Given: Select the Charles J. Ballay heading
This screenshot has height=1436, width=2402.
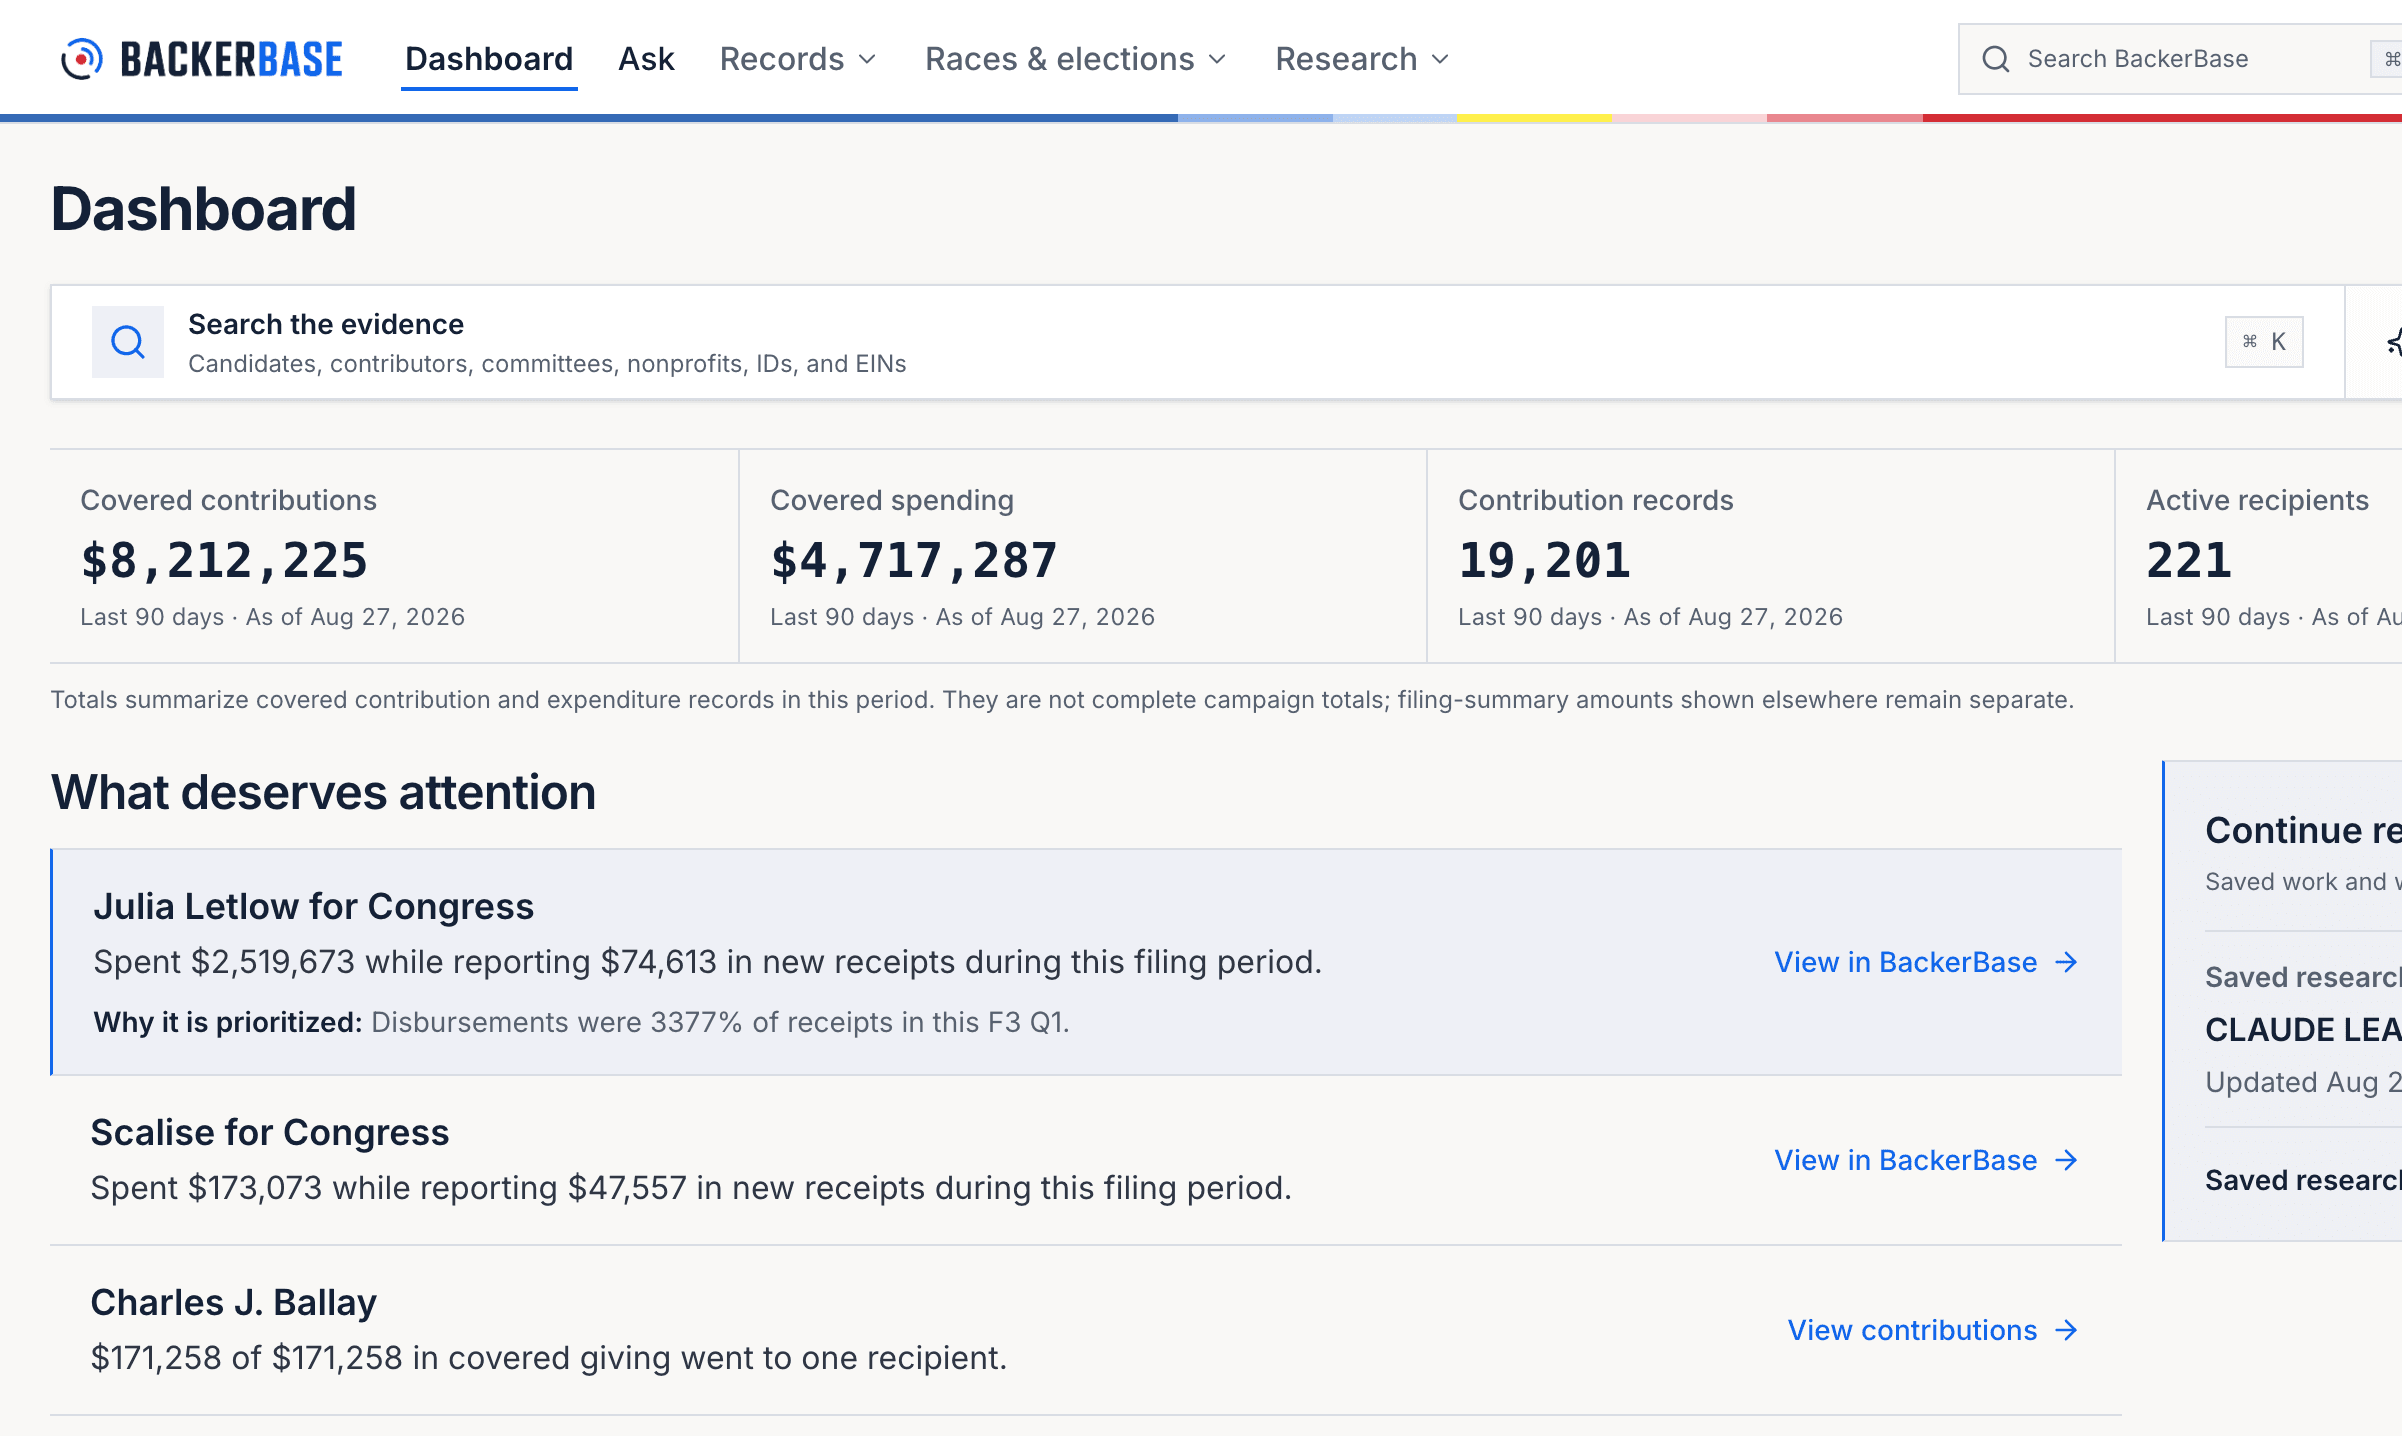Looking at the screenshot, I should (234, 1302).
